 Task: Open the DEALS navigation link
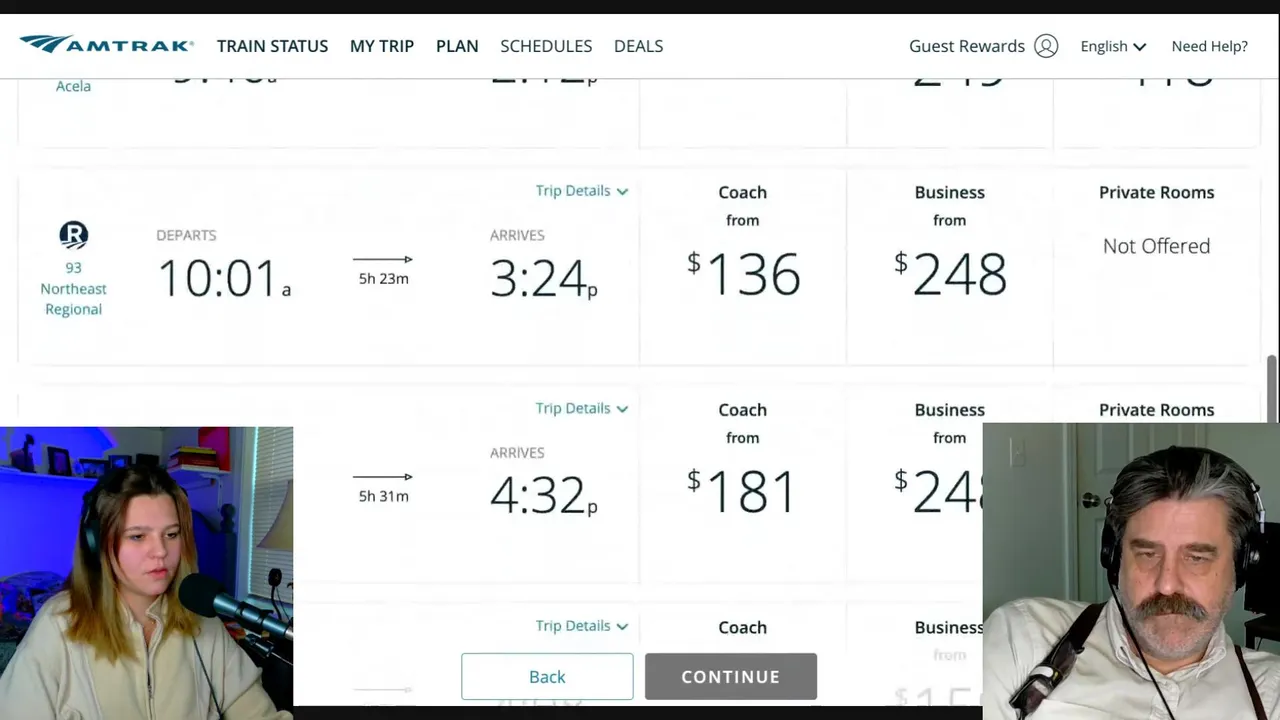point(638,46)
